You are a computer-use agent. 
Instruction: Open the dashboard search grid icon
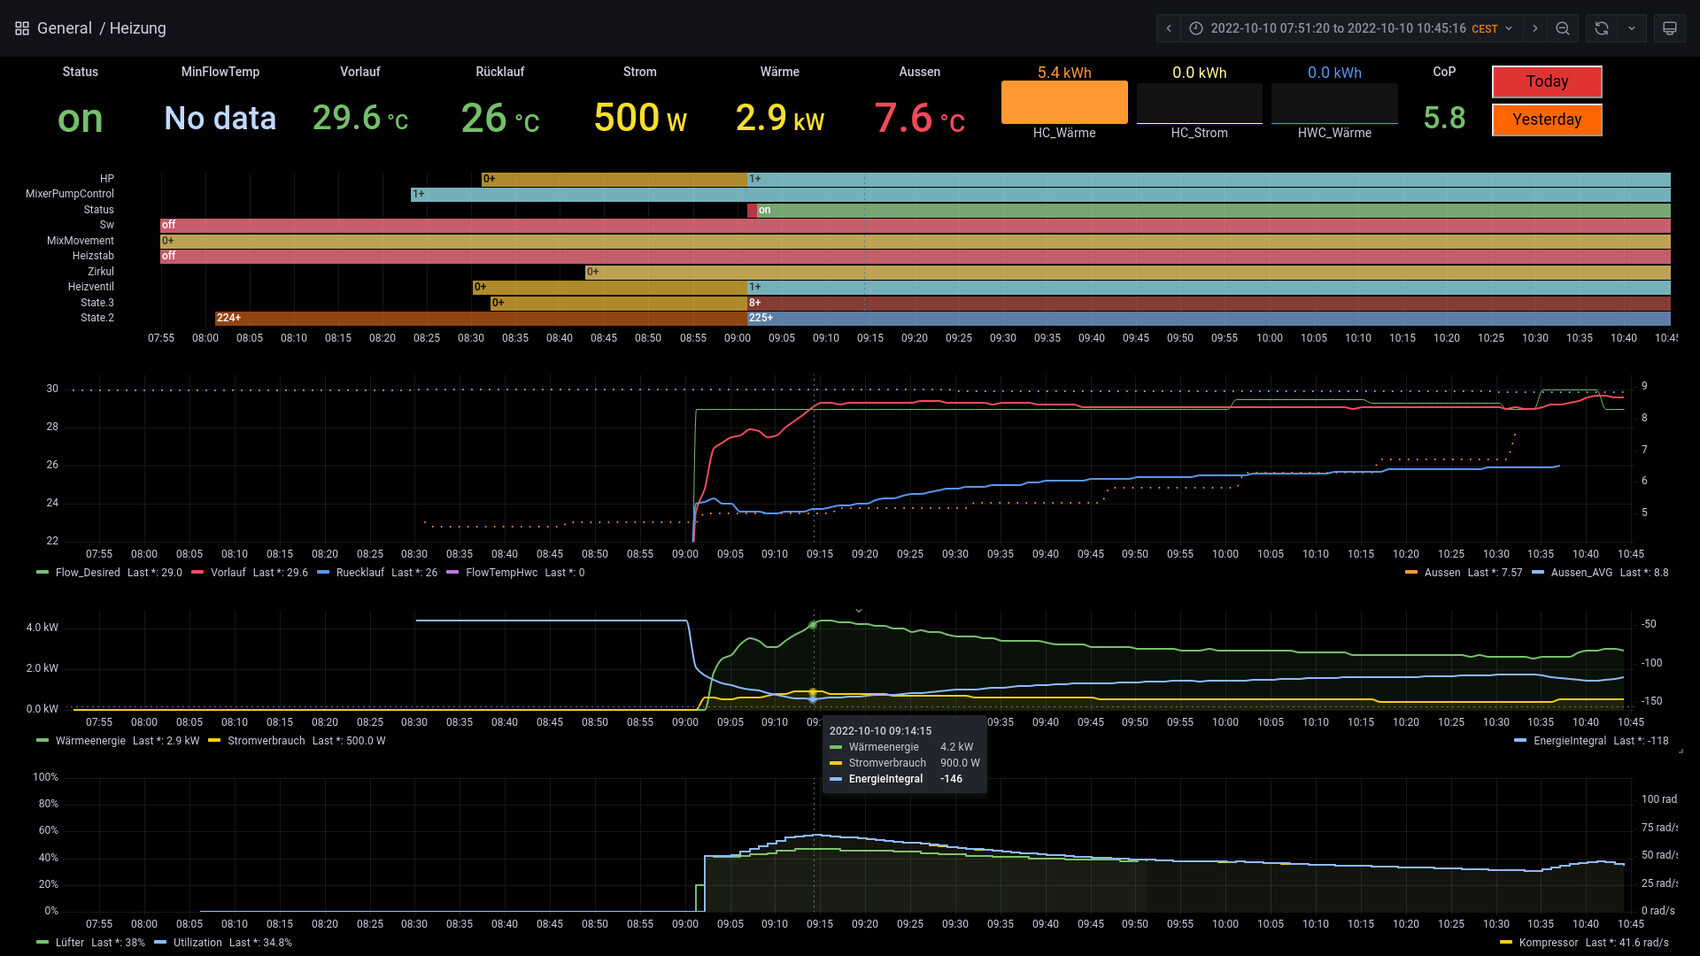pos(22,28)
